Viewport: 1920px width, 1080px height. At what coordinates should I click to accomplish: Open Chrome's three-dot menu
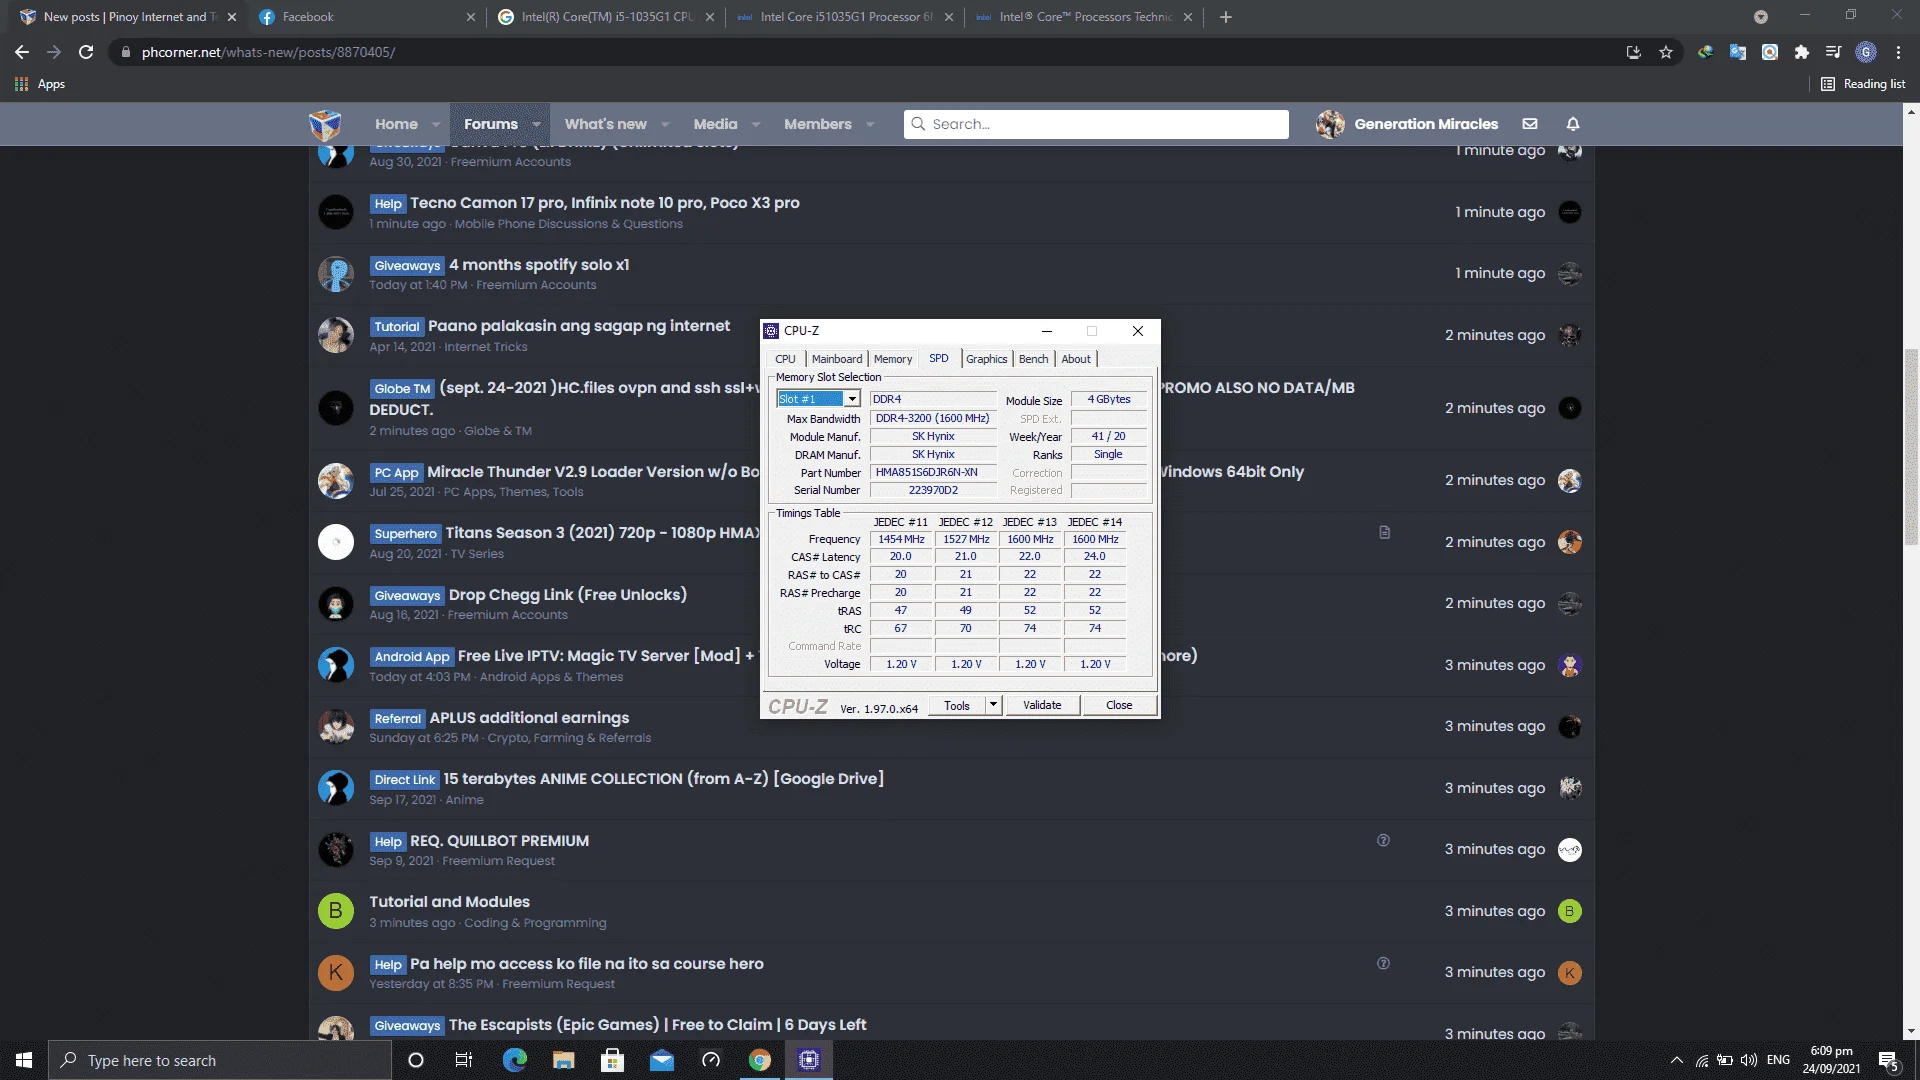click(1898, 52)
